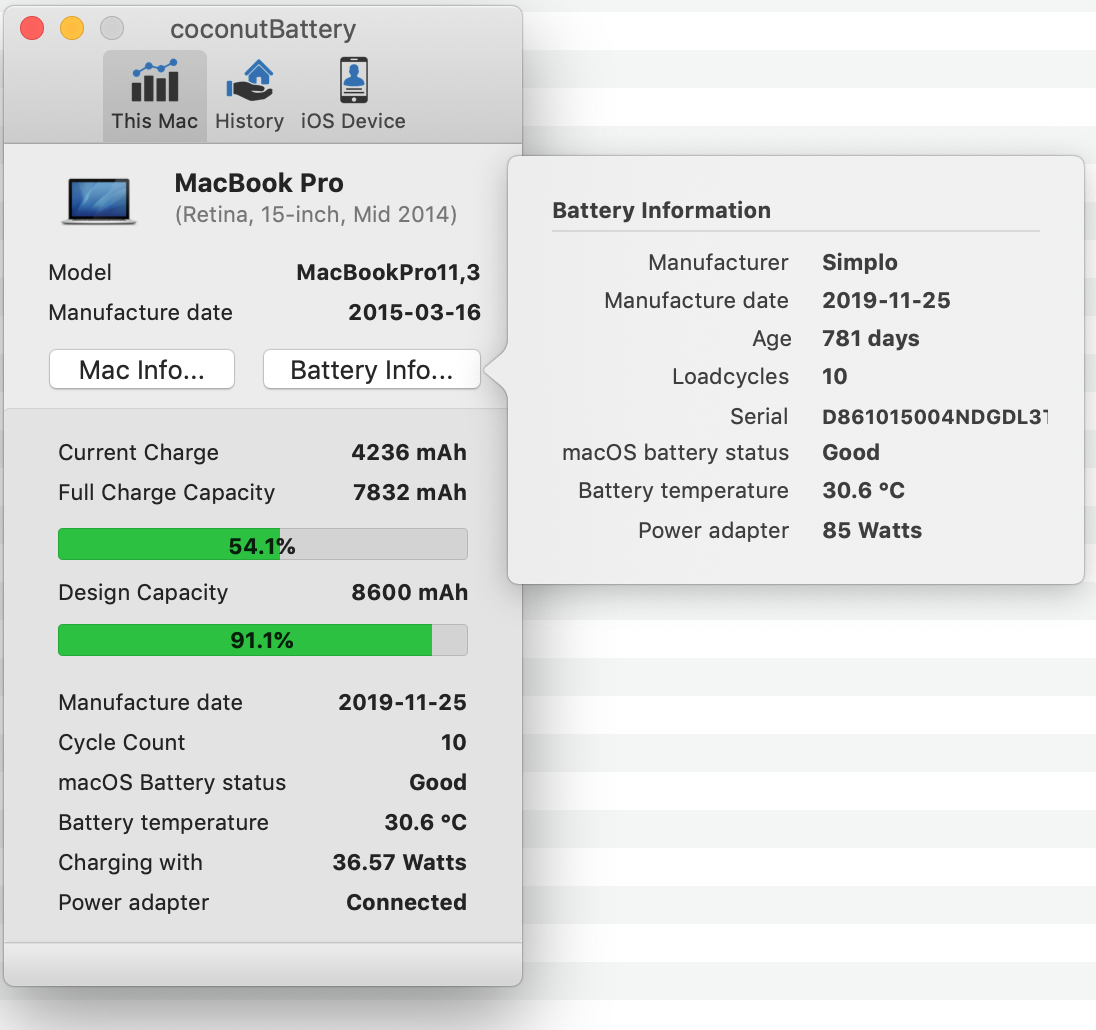Click the Loadcycles label in popover

(730, 377)
